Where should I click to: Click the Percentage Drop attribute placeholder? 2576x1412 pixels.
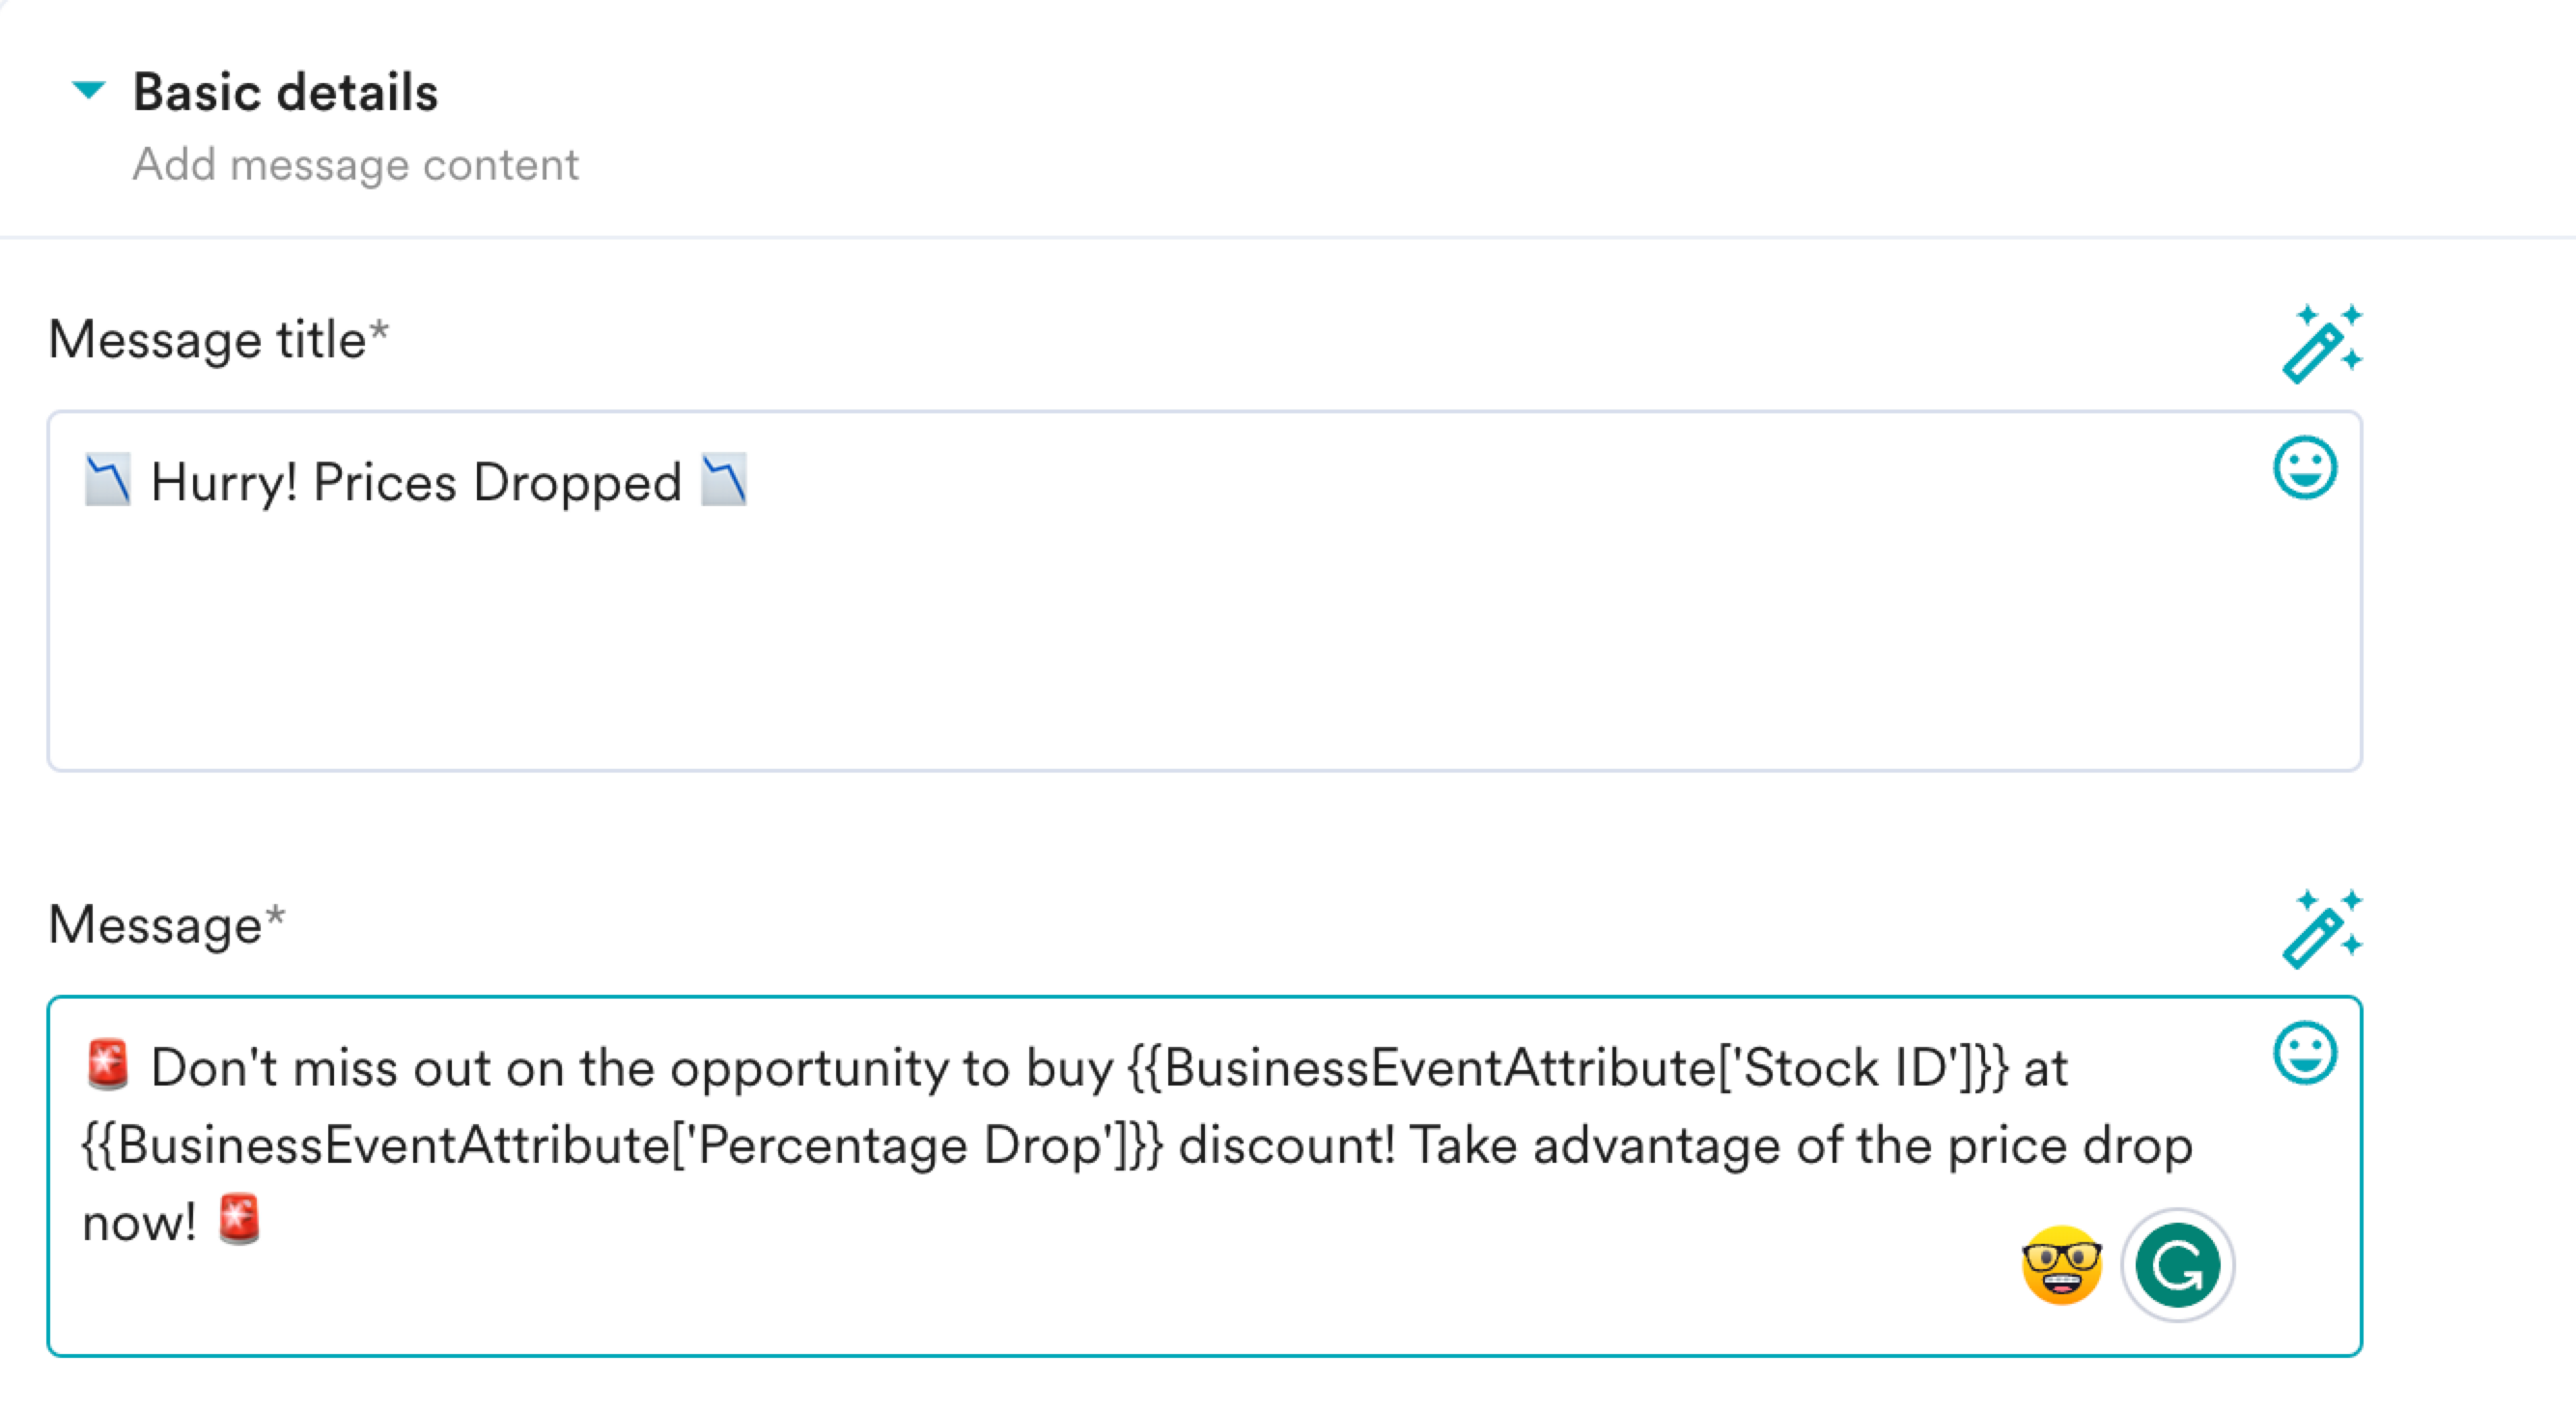click(x=622, y=1145)
